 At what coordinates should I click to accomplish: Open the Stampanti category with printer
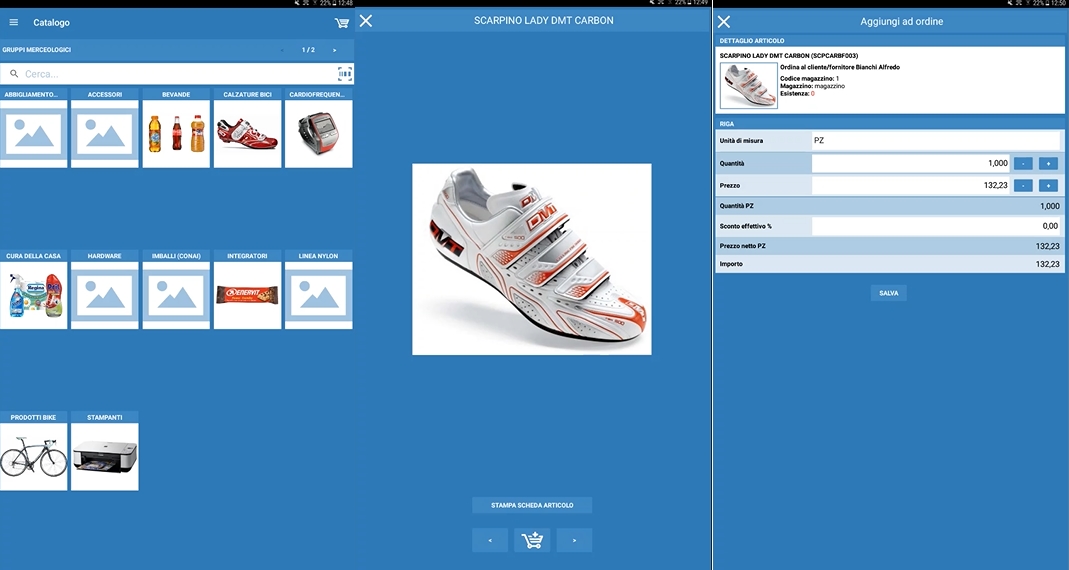pyautogui.click(x=104, y=451)
